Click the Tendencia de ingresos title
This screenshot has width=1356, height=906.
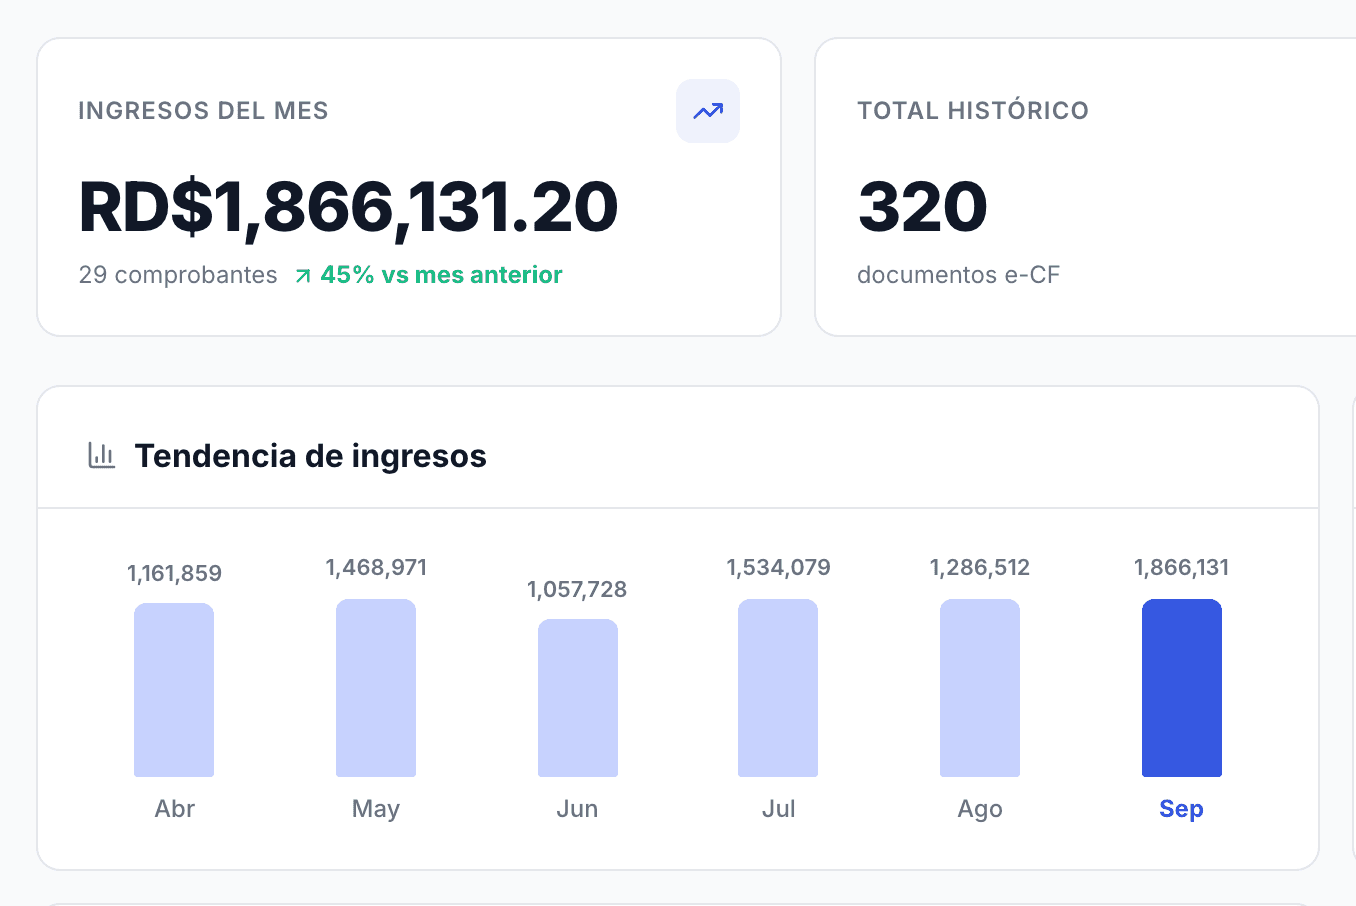click(311, 456)
